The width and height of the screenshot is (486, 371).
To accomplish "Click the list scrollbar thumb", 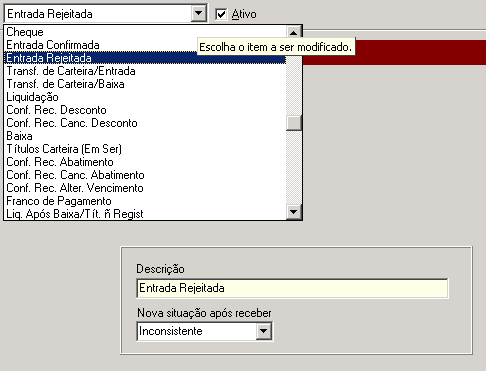I will pos(294,123).
